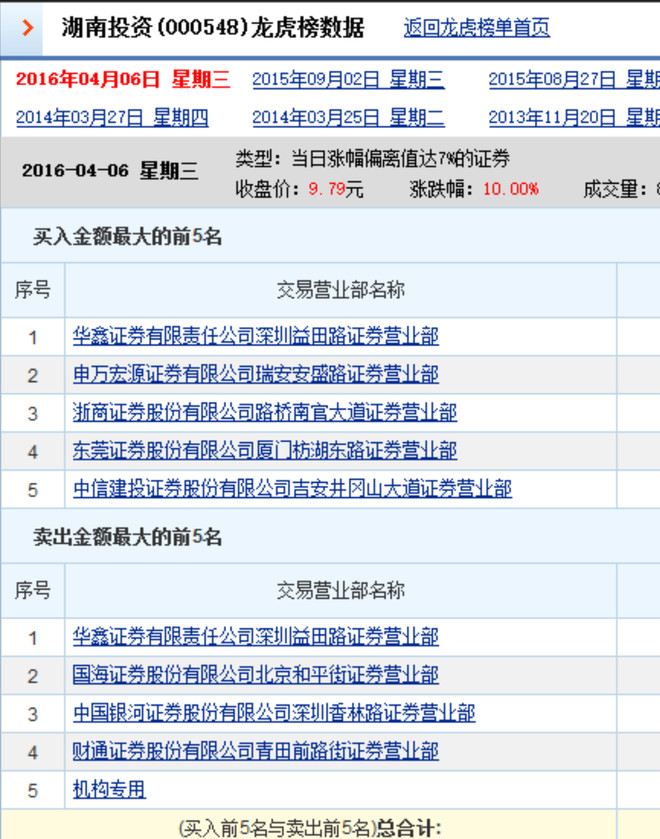This screenshot has width=660, height=839.
Task: Open date 2015年09月02日 星期三
Action: coord(348,80)
